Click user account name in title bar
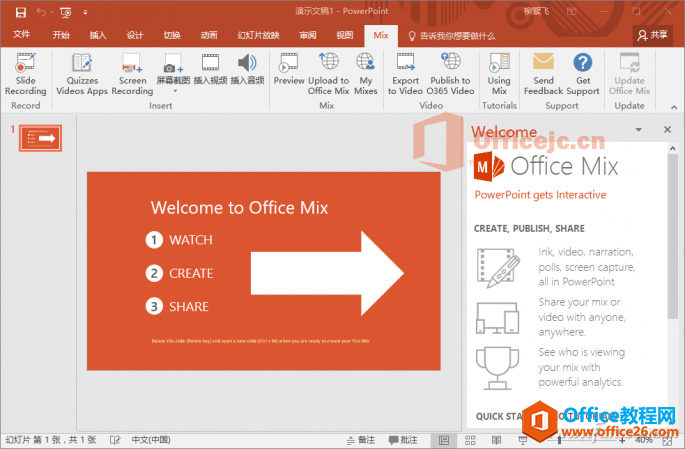Viewport: 685px width, 449px height. coord(536,11)
